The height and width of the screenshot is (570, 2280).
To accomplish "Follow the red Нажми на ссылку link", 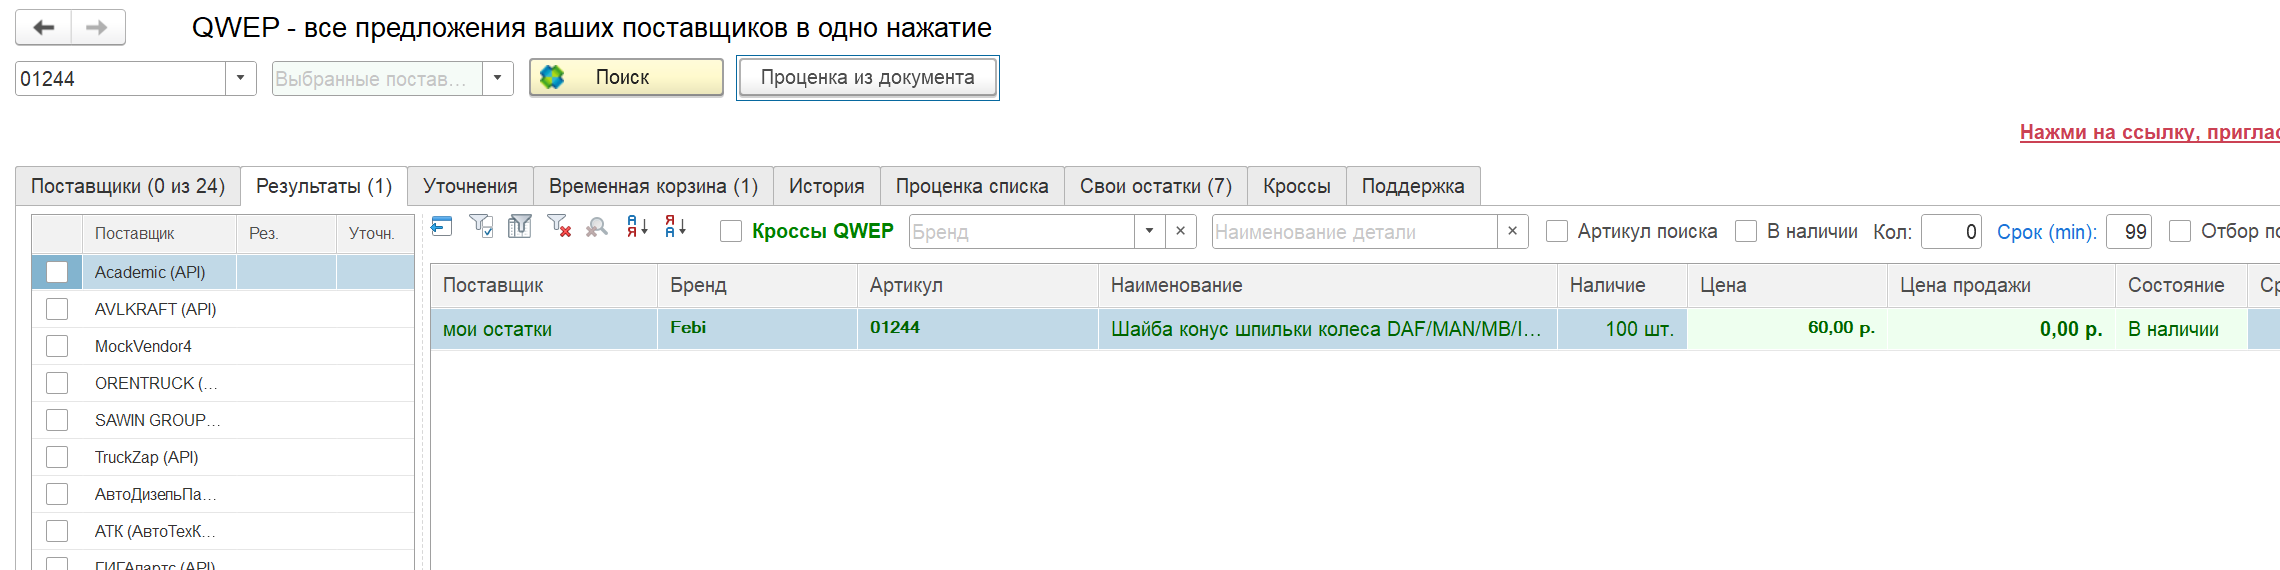I will (2149, 132).
